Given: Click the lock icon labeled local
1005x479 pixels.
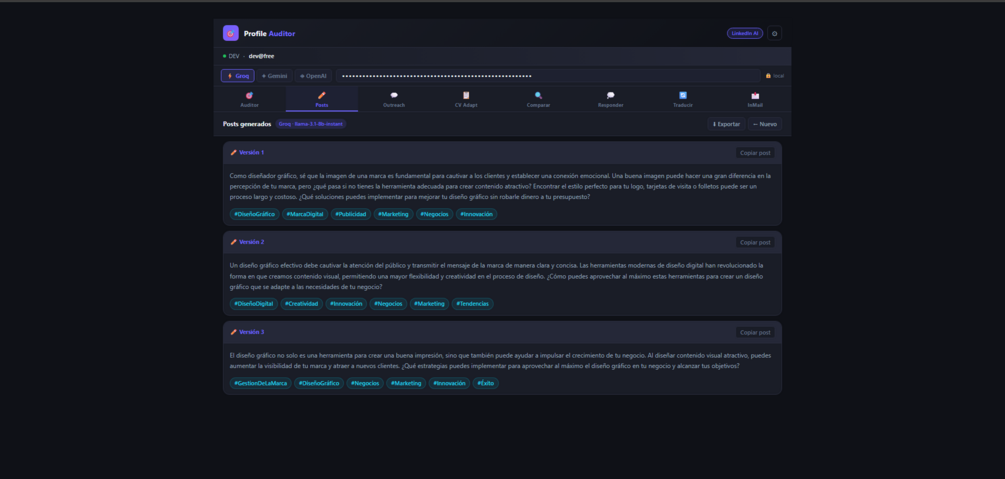Looking at the screenshot, I should [768, 76].
